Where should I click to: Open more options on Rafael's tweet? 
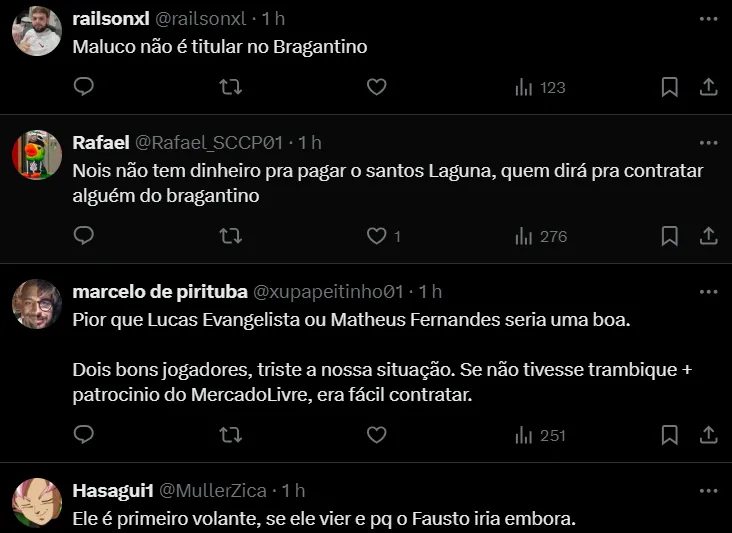pyautogui.click(x=708, y=143)
